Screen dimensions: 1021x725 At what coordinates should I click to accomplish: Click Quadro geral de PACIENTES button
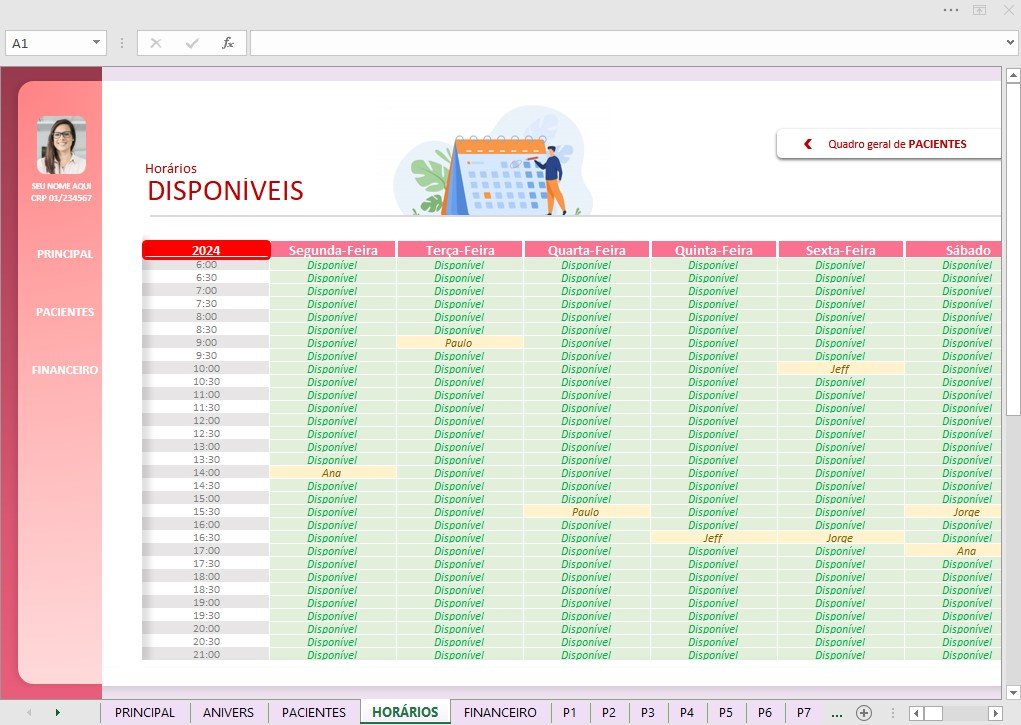888,144
